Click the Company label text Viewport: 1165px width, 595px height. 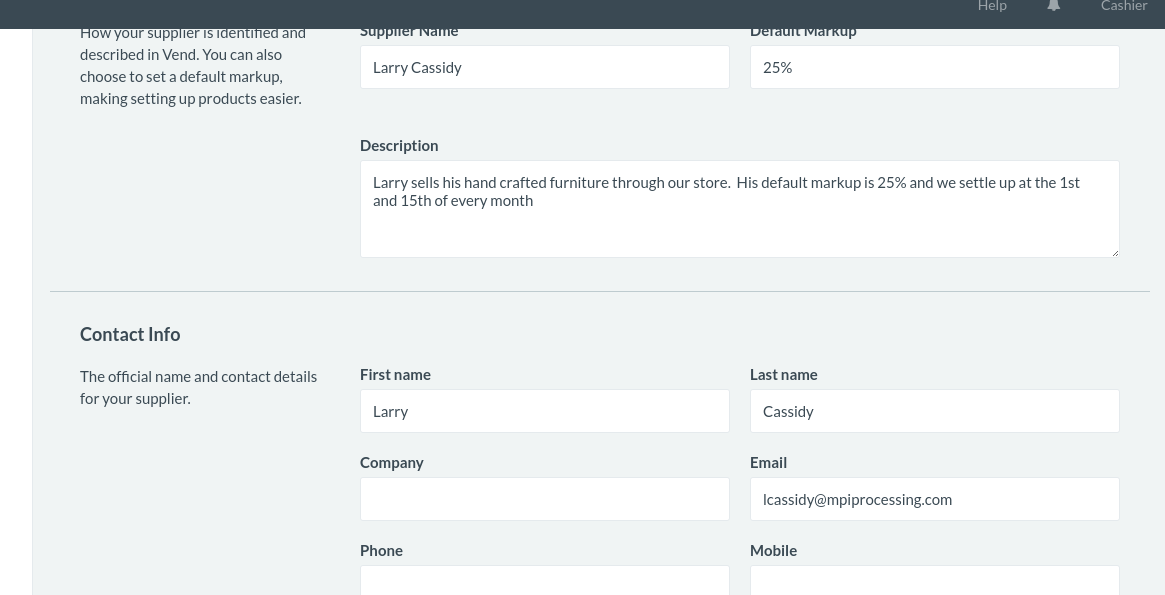click(391, 462)
